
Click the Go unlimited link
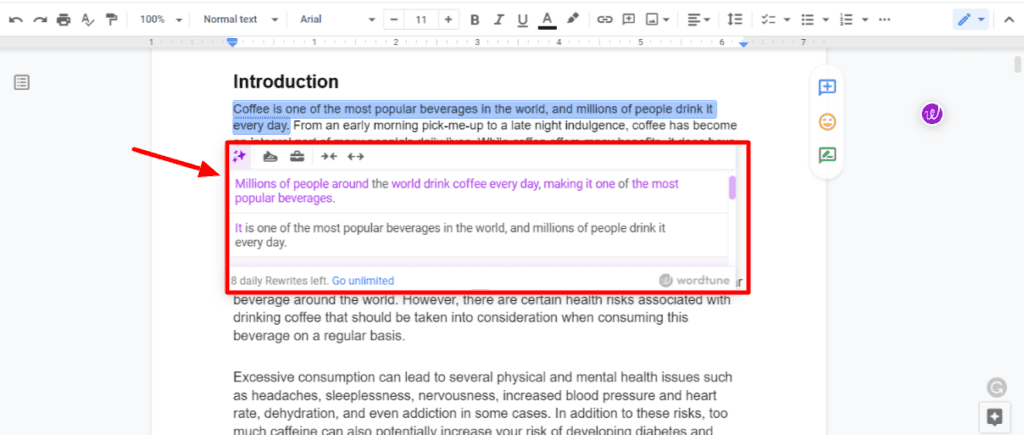click(x=363, y=281)
